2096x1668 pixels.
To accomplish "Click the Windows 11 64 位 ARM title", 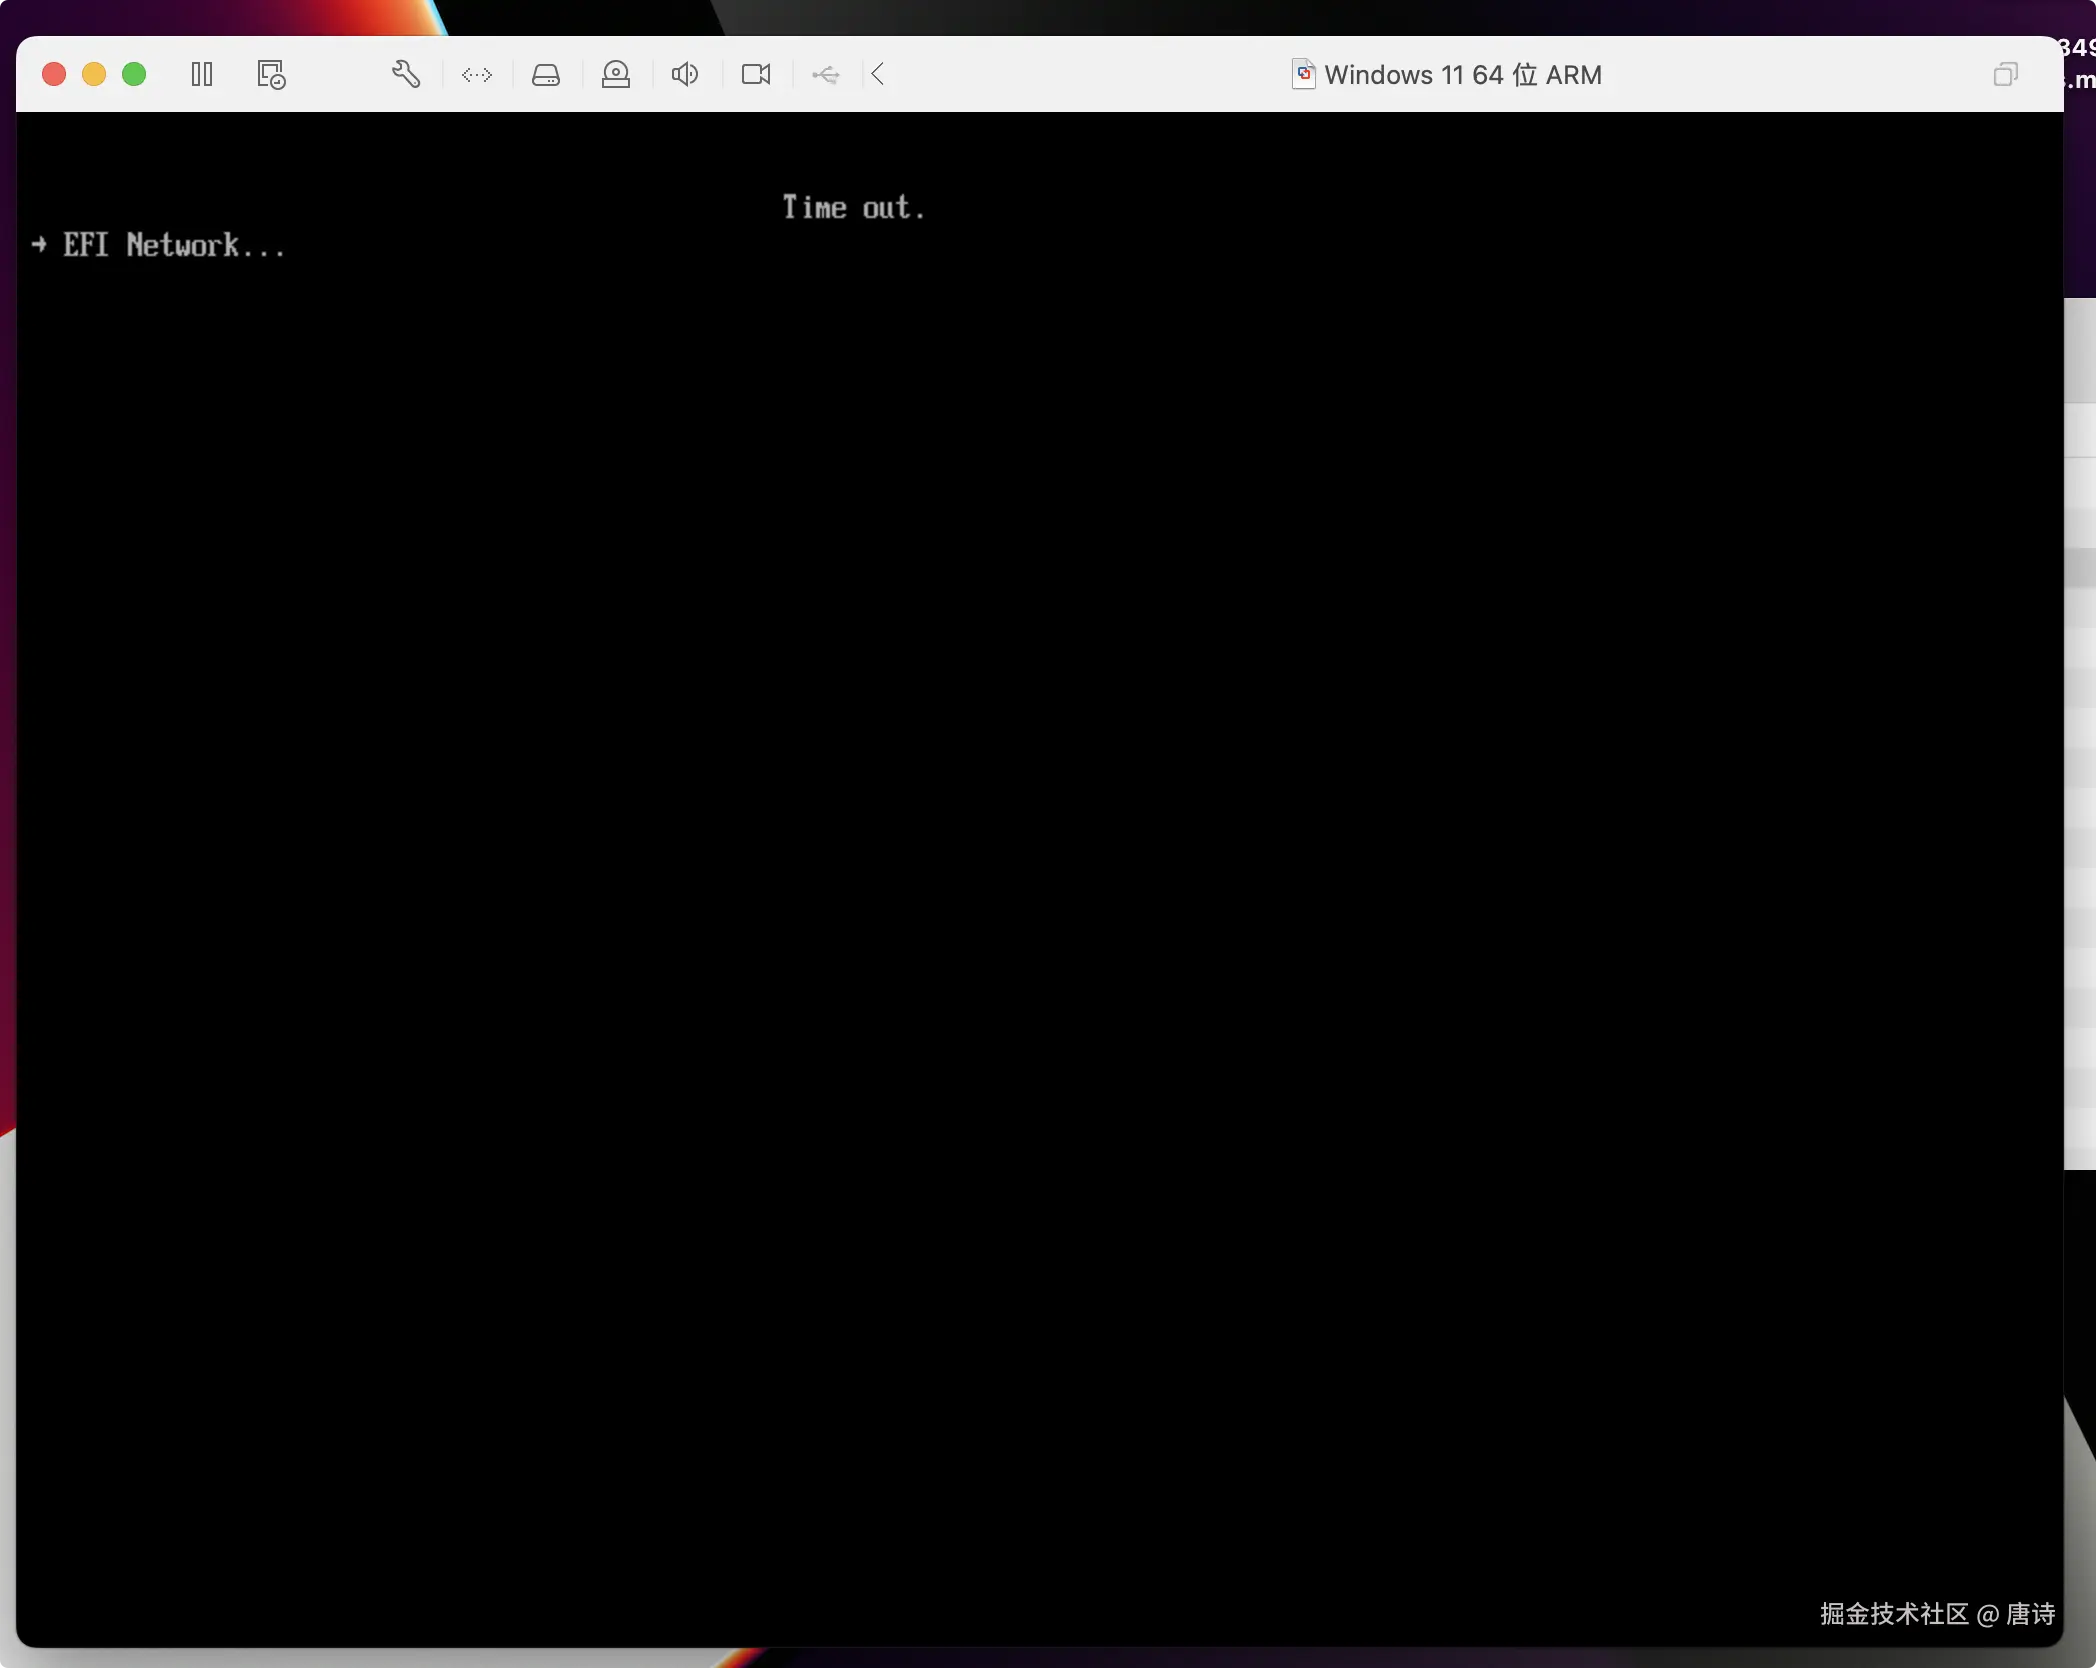I will 1463,75.
